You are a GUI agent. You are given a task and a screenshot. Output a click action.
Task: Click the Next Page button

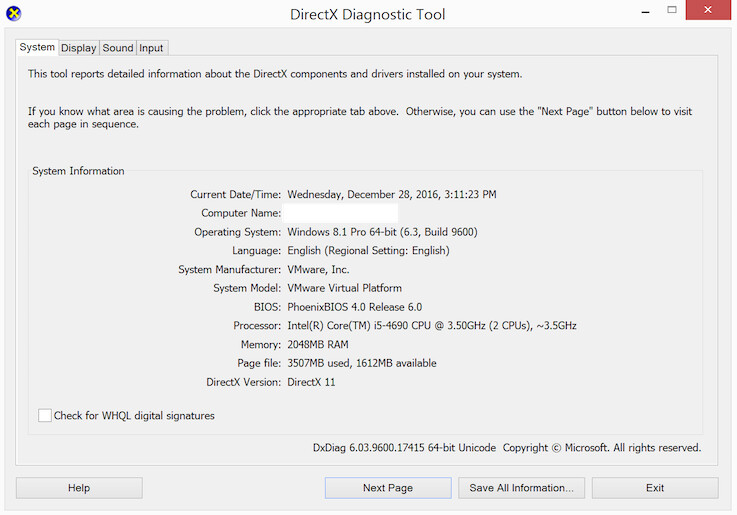tap(387, 488)
